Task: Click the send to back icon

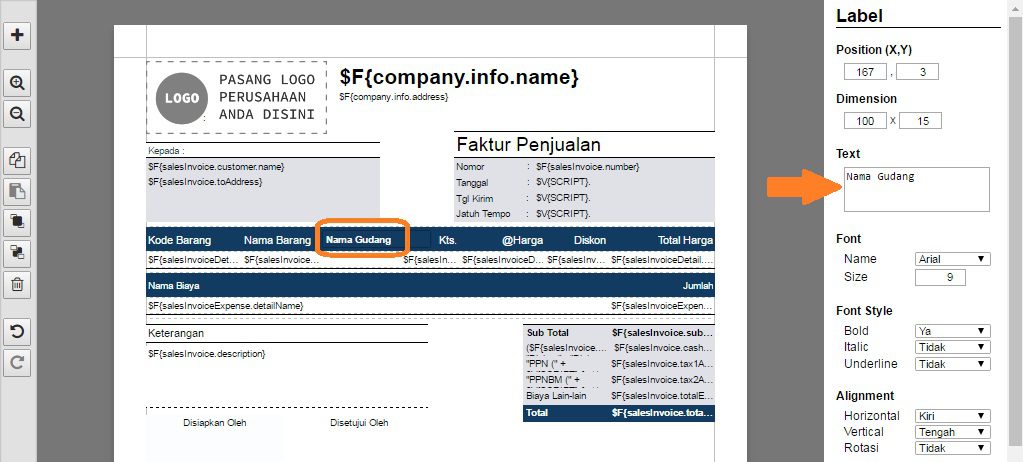Action: [17, 253]
